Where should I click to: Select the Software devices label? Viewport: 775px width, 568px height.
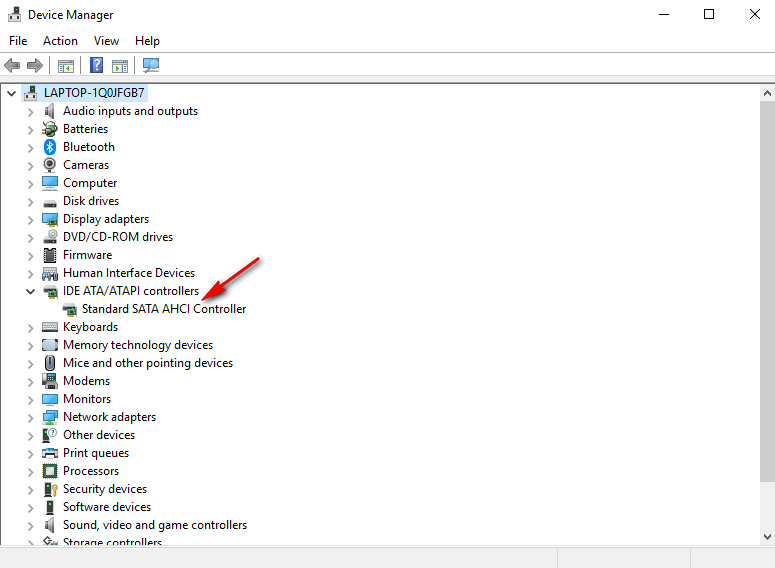(107, 507)
